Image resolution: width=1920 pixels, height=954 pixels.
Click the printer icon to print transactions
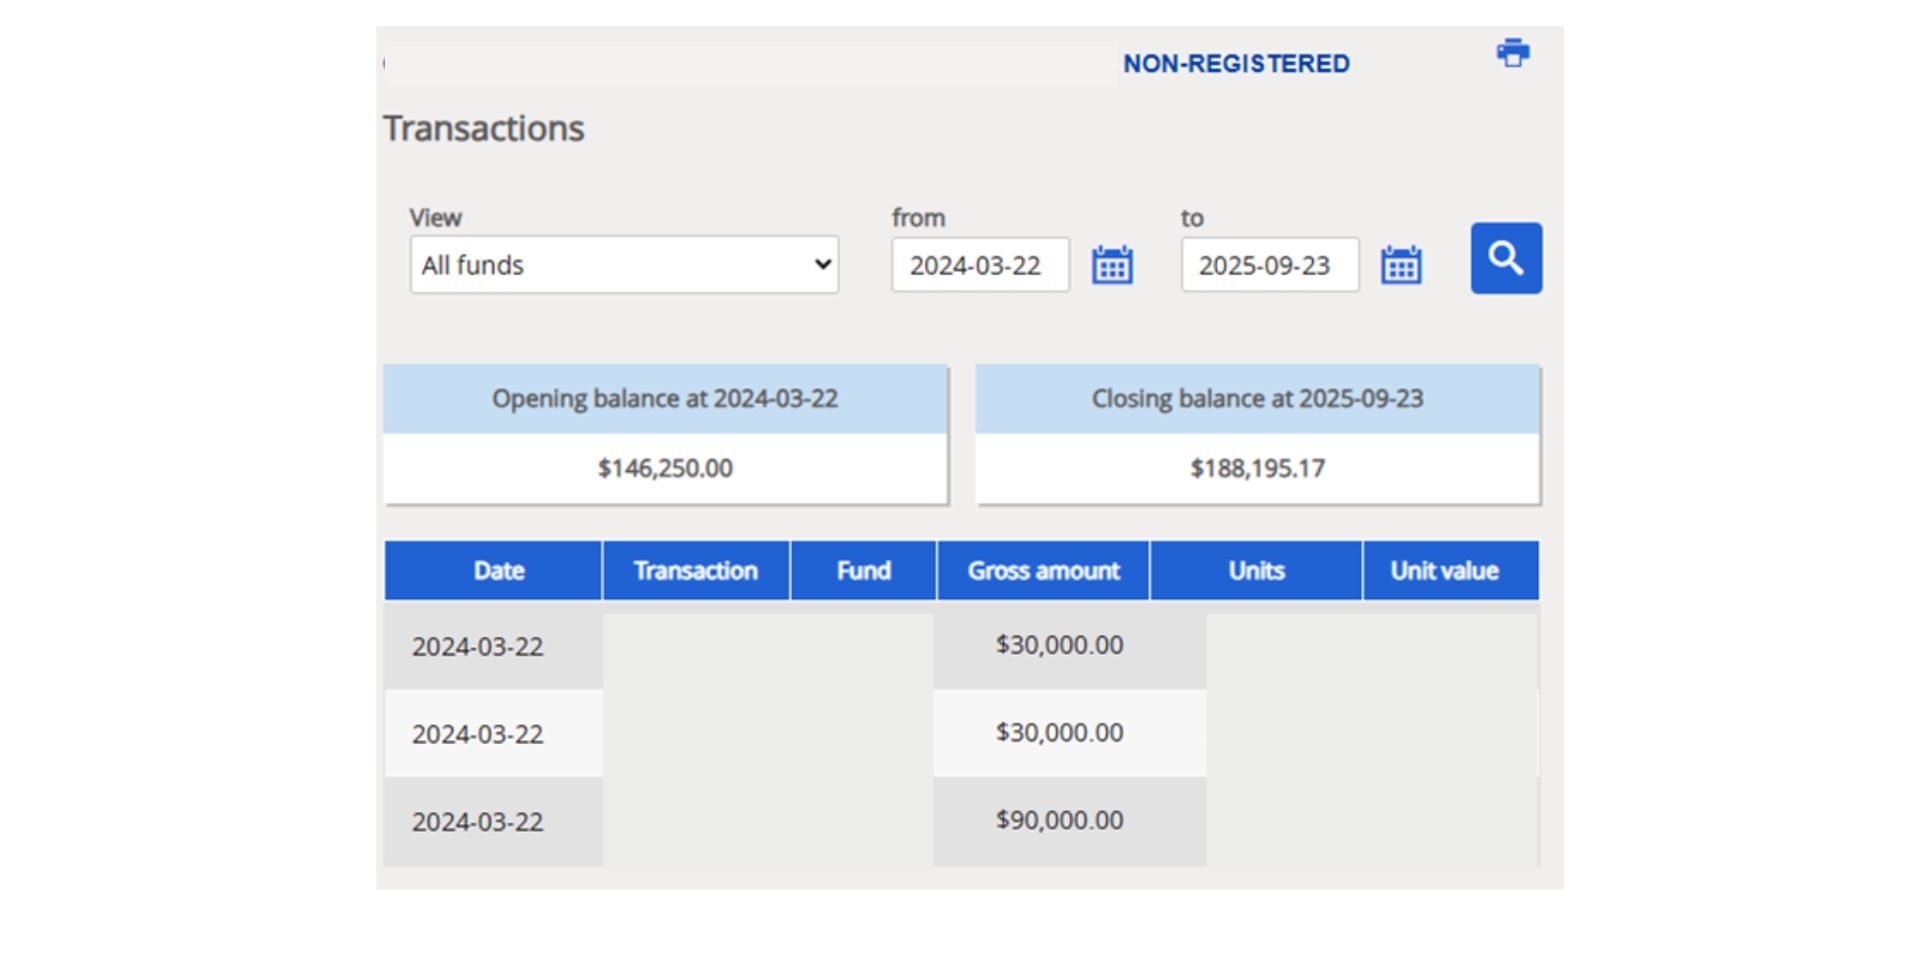tap(1512, 53)
